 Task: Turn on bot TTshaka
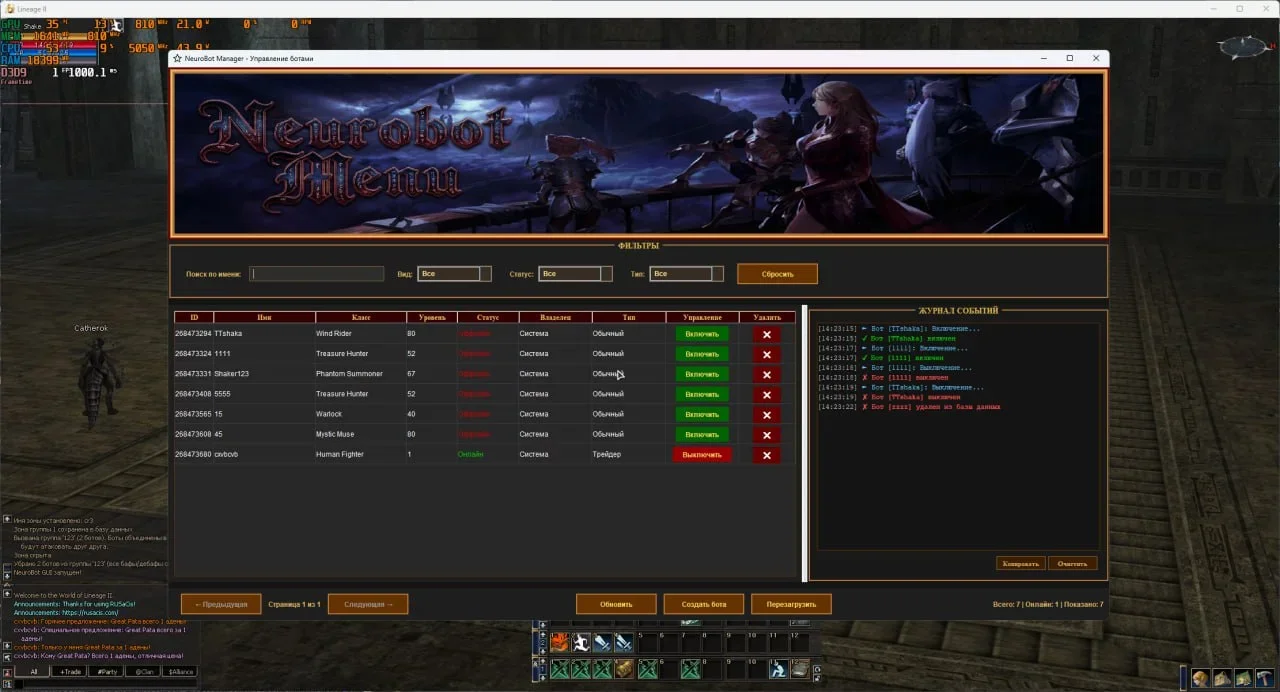[702, 334]
